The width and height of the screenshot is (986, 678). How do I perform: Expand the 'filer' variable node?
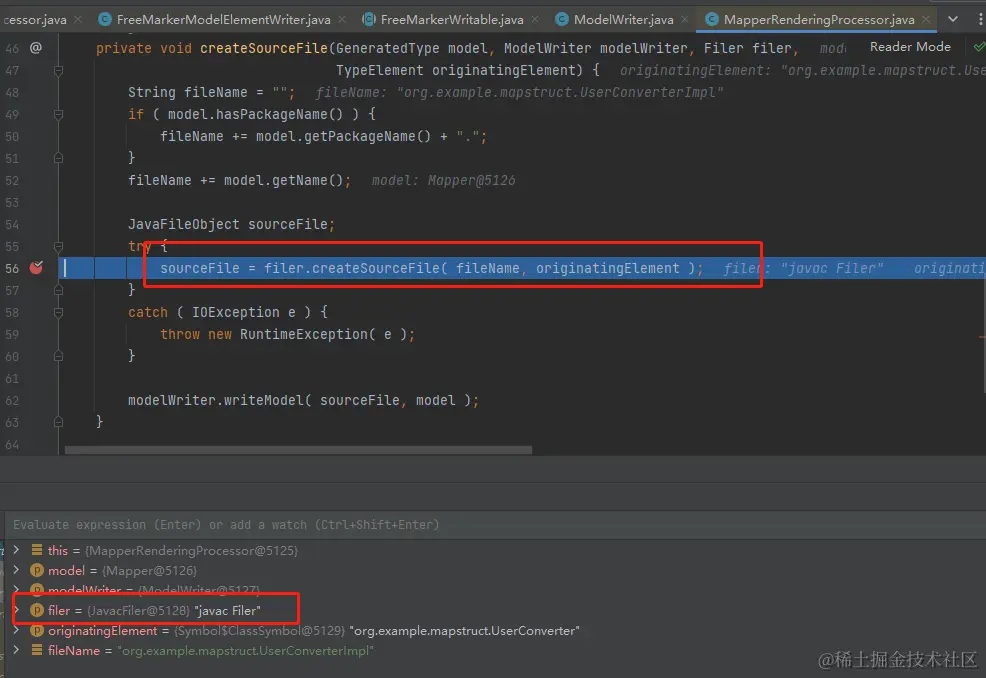[x=16, y=610]
